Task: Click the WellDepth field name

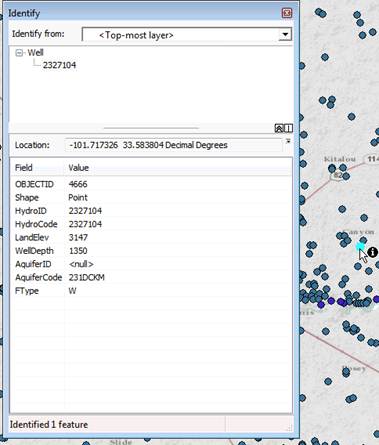Action: [34, 251]
